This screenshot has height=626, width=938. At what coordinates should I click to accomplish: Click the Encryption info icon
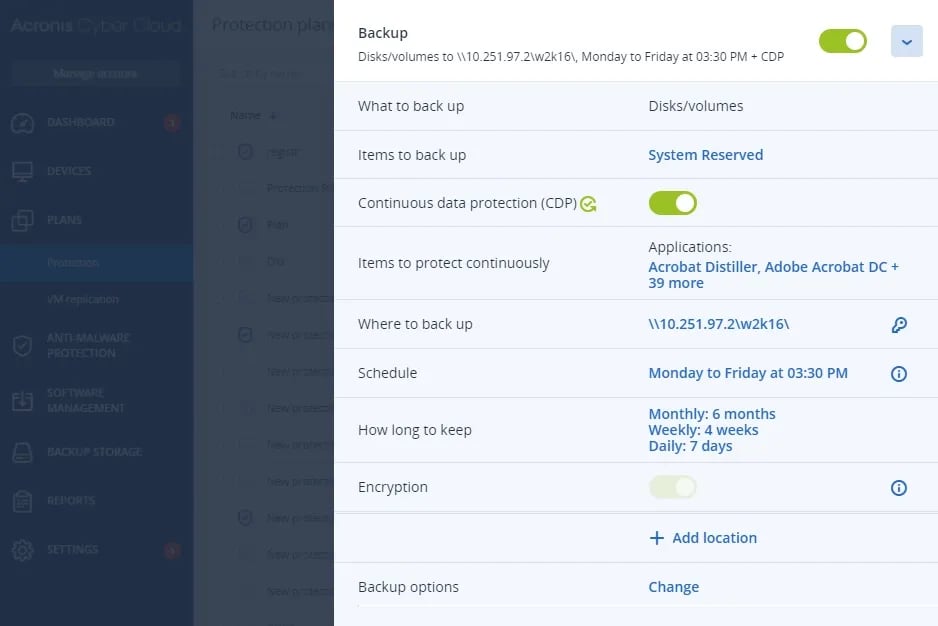click(x=898, y=488)
